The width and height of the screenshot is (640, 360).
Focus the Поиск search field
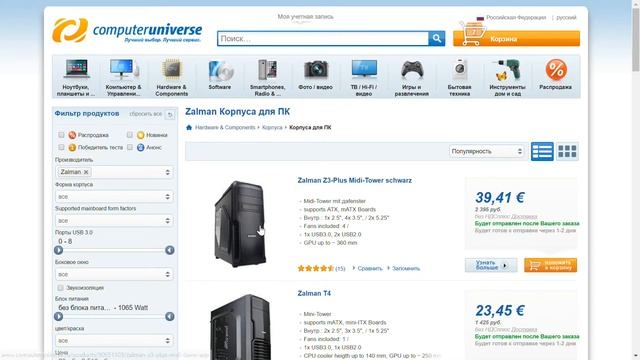click(x=323, y=38)
